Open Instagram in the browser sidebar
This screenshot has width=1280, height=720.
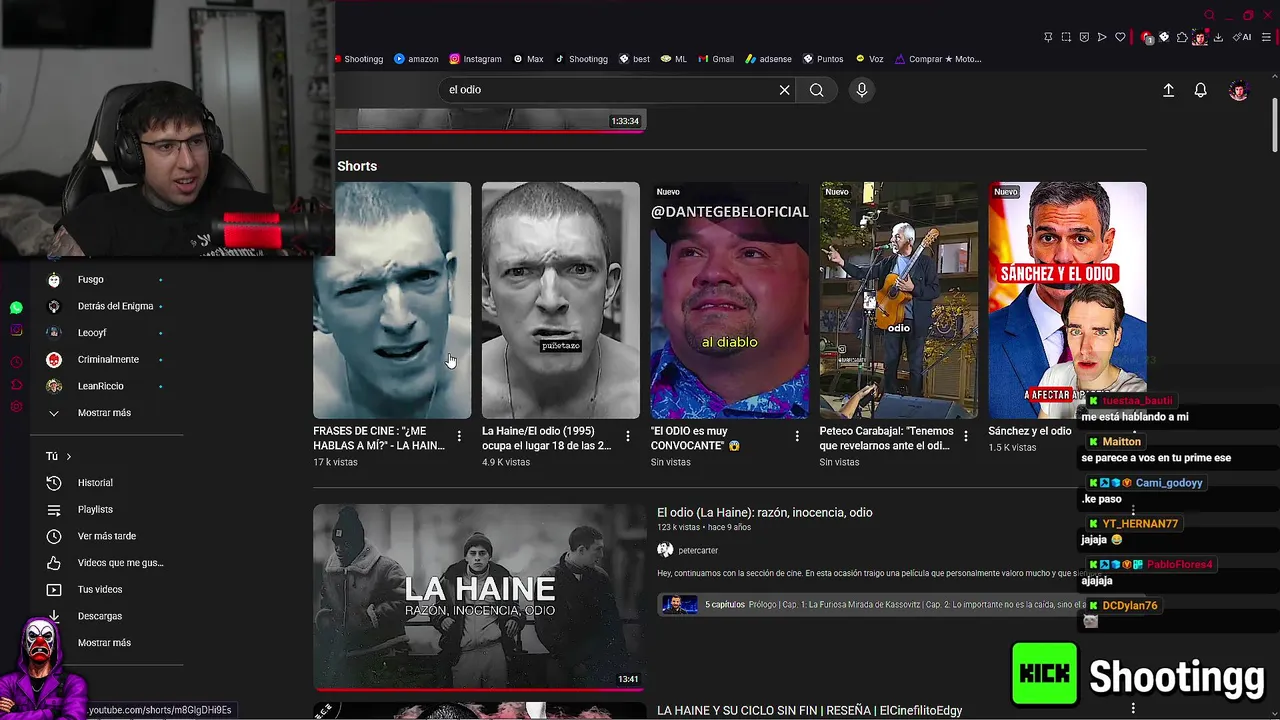point(16,330)
